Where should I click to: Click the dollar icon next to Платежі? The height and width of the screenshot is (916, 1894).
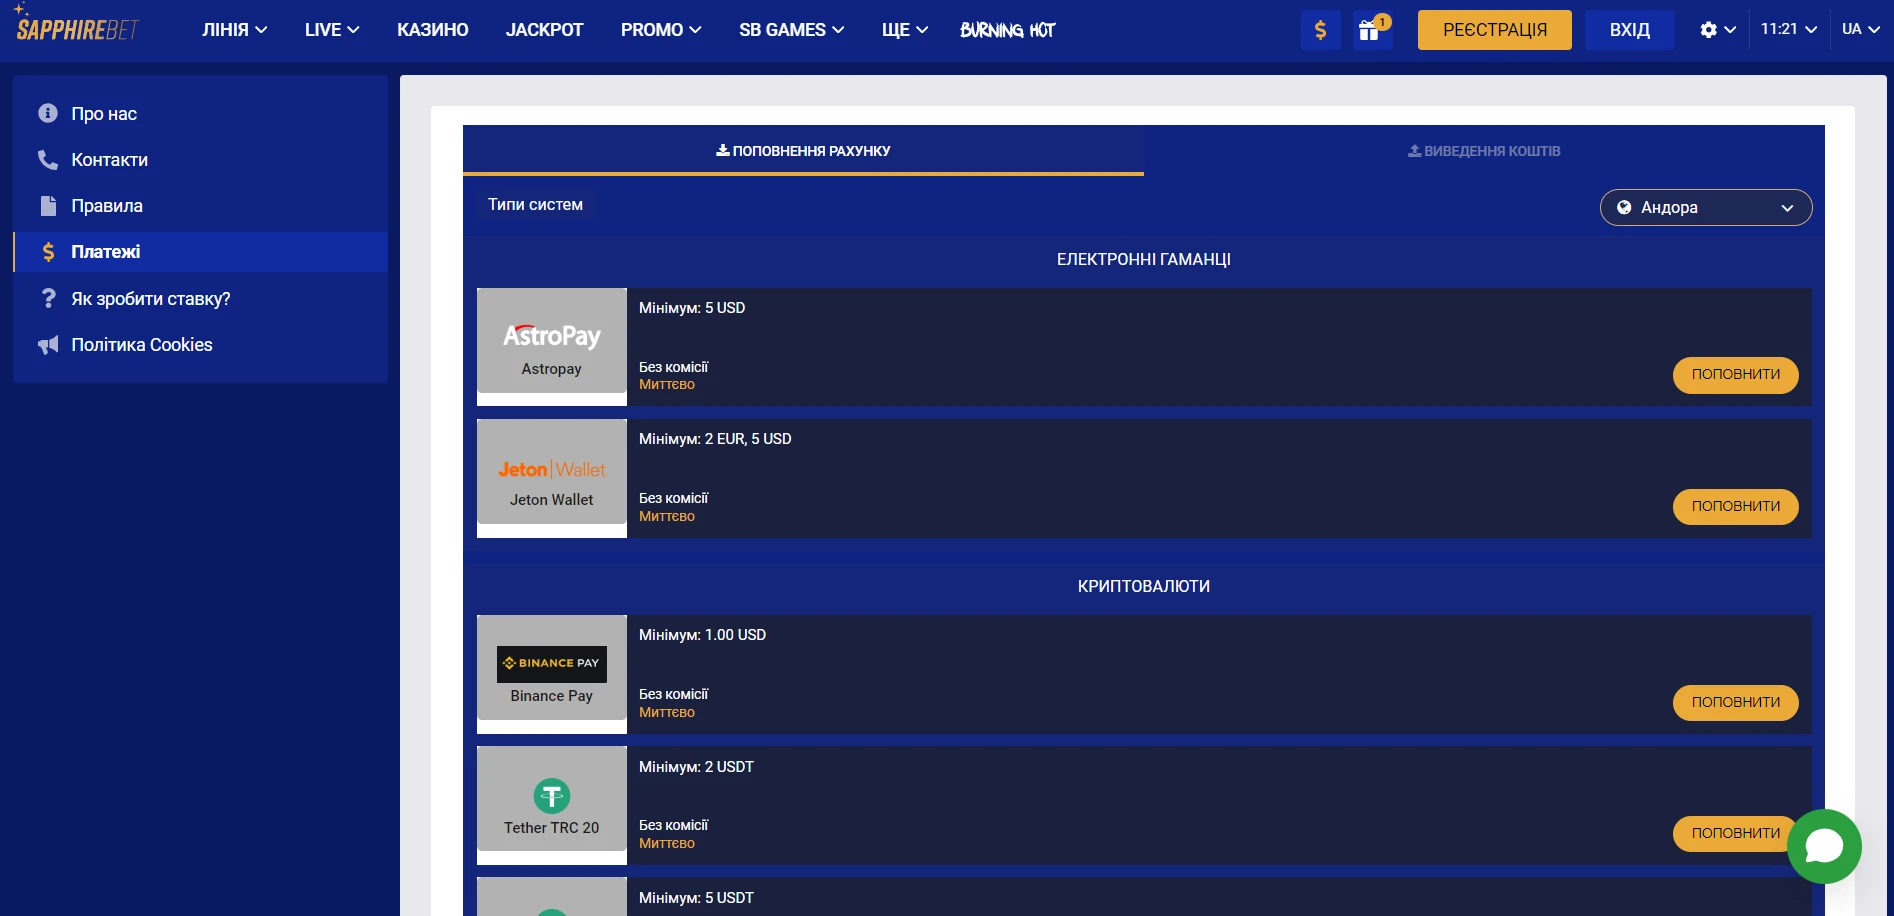48,252
